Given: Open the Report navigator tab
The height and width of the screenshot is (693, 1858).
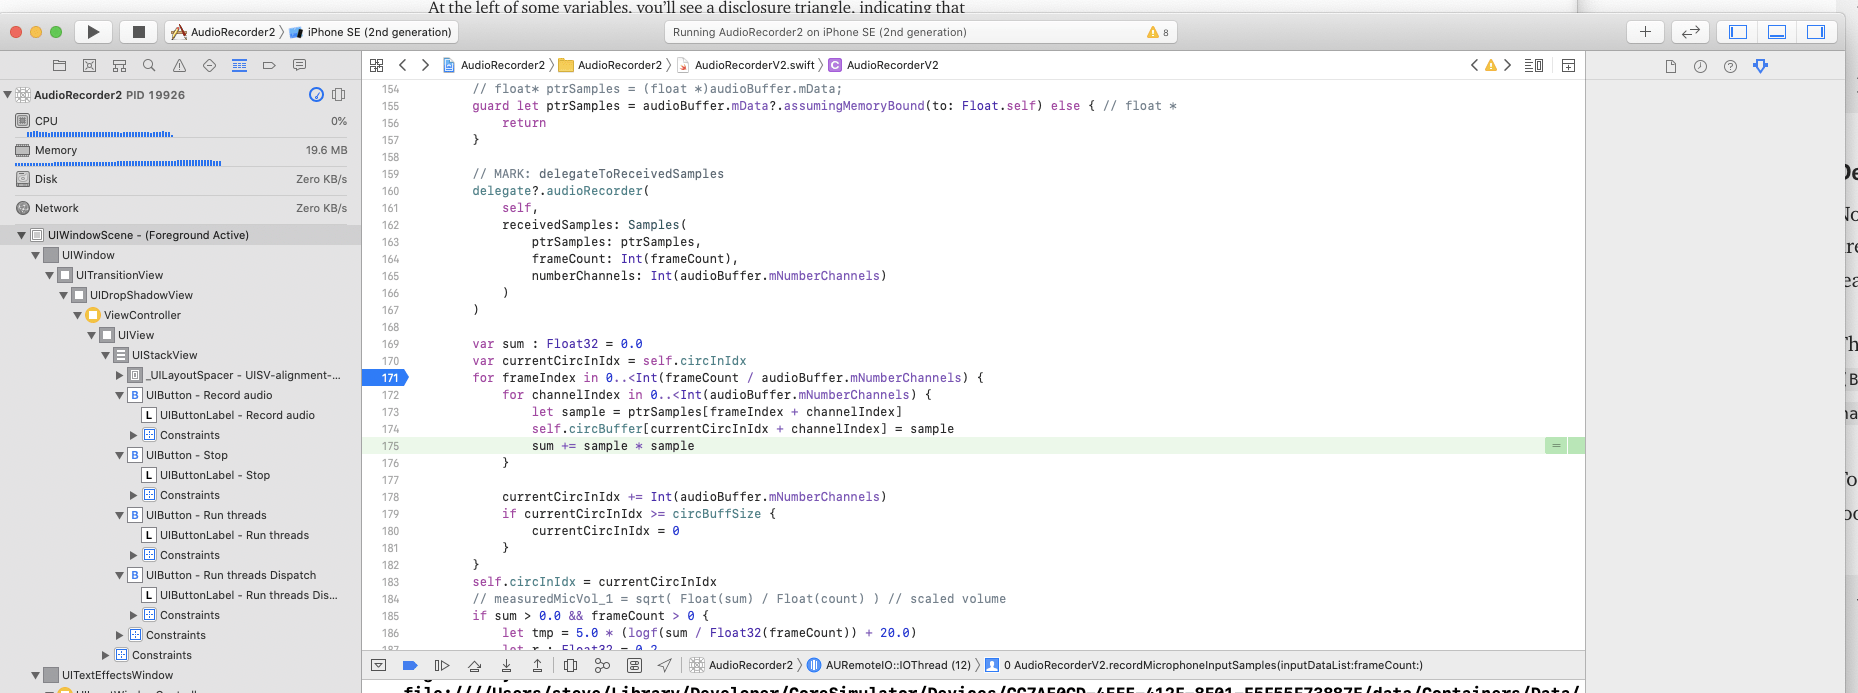Looking at the screenshot, I should pyautogui.click(x=299, y=65).
